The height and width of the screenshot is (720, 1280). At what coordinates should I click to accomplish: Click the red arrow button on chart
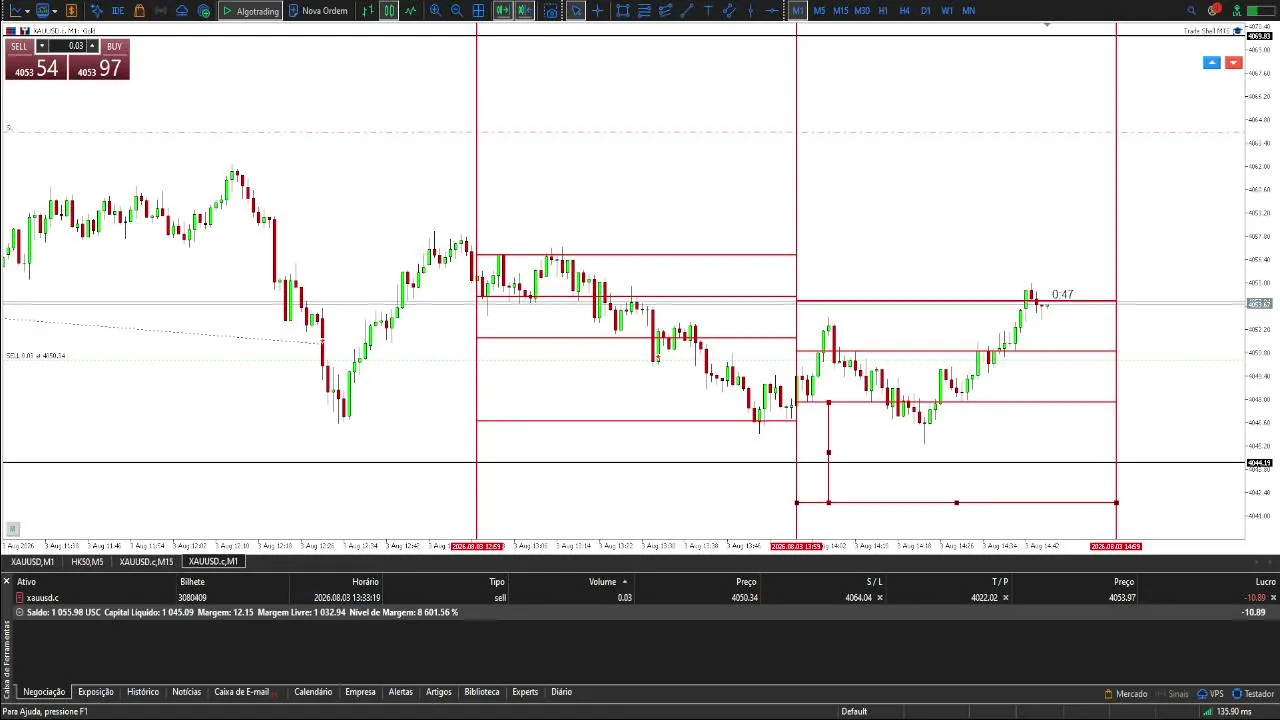click(x=1233, y=63)
